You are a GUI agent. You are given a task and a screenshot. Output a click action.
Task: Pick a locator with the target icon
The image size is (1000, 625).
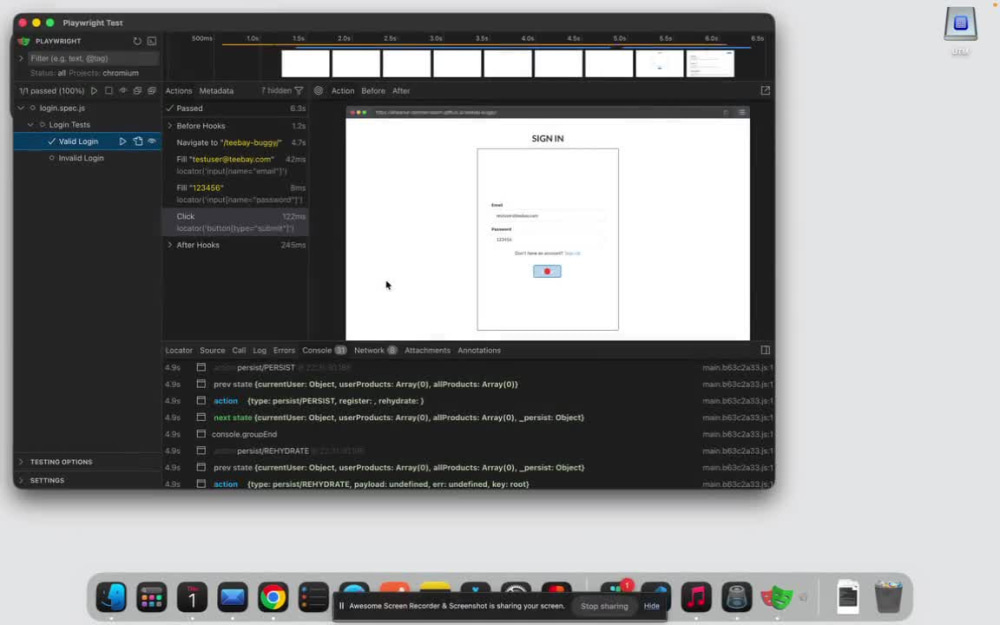tap(318, 91)
